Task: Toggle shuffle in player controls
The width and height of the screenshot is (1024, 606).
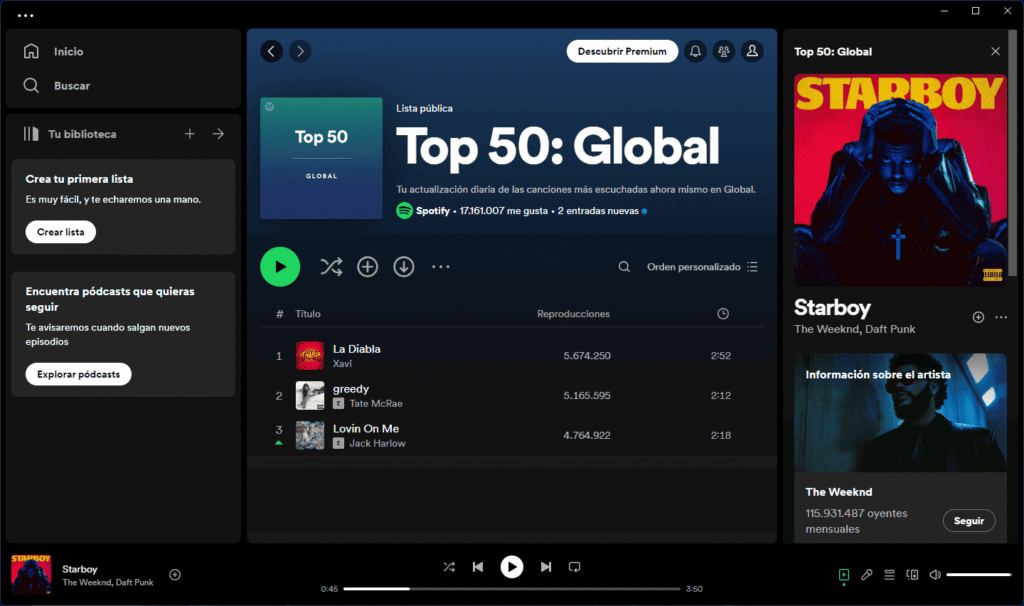Action: click(x=449, y=567)
